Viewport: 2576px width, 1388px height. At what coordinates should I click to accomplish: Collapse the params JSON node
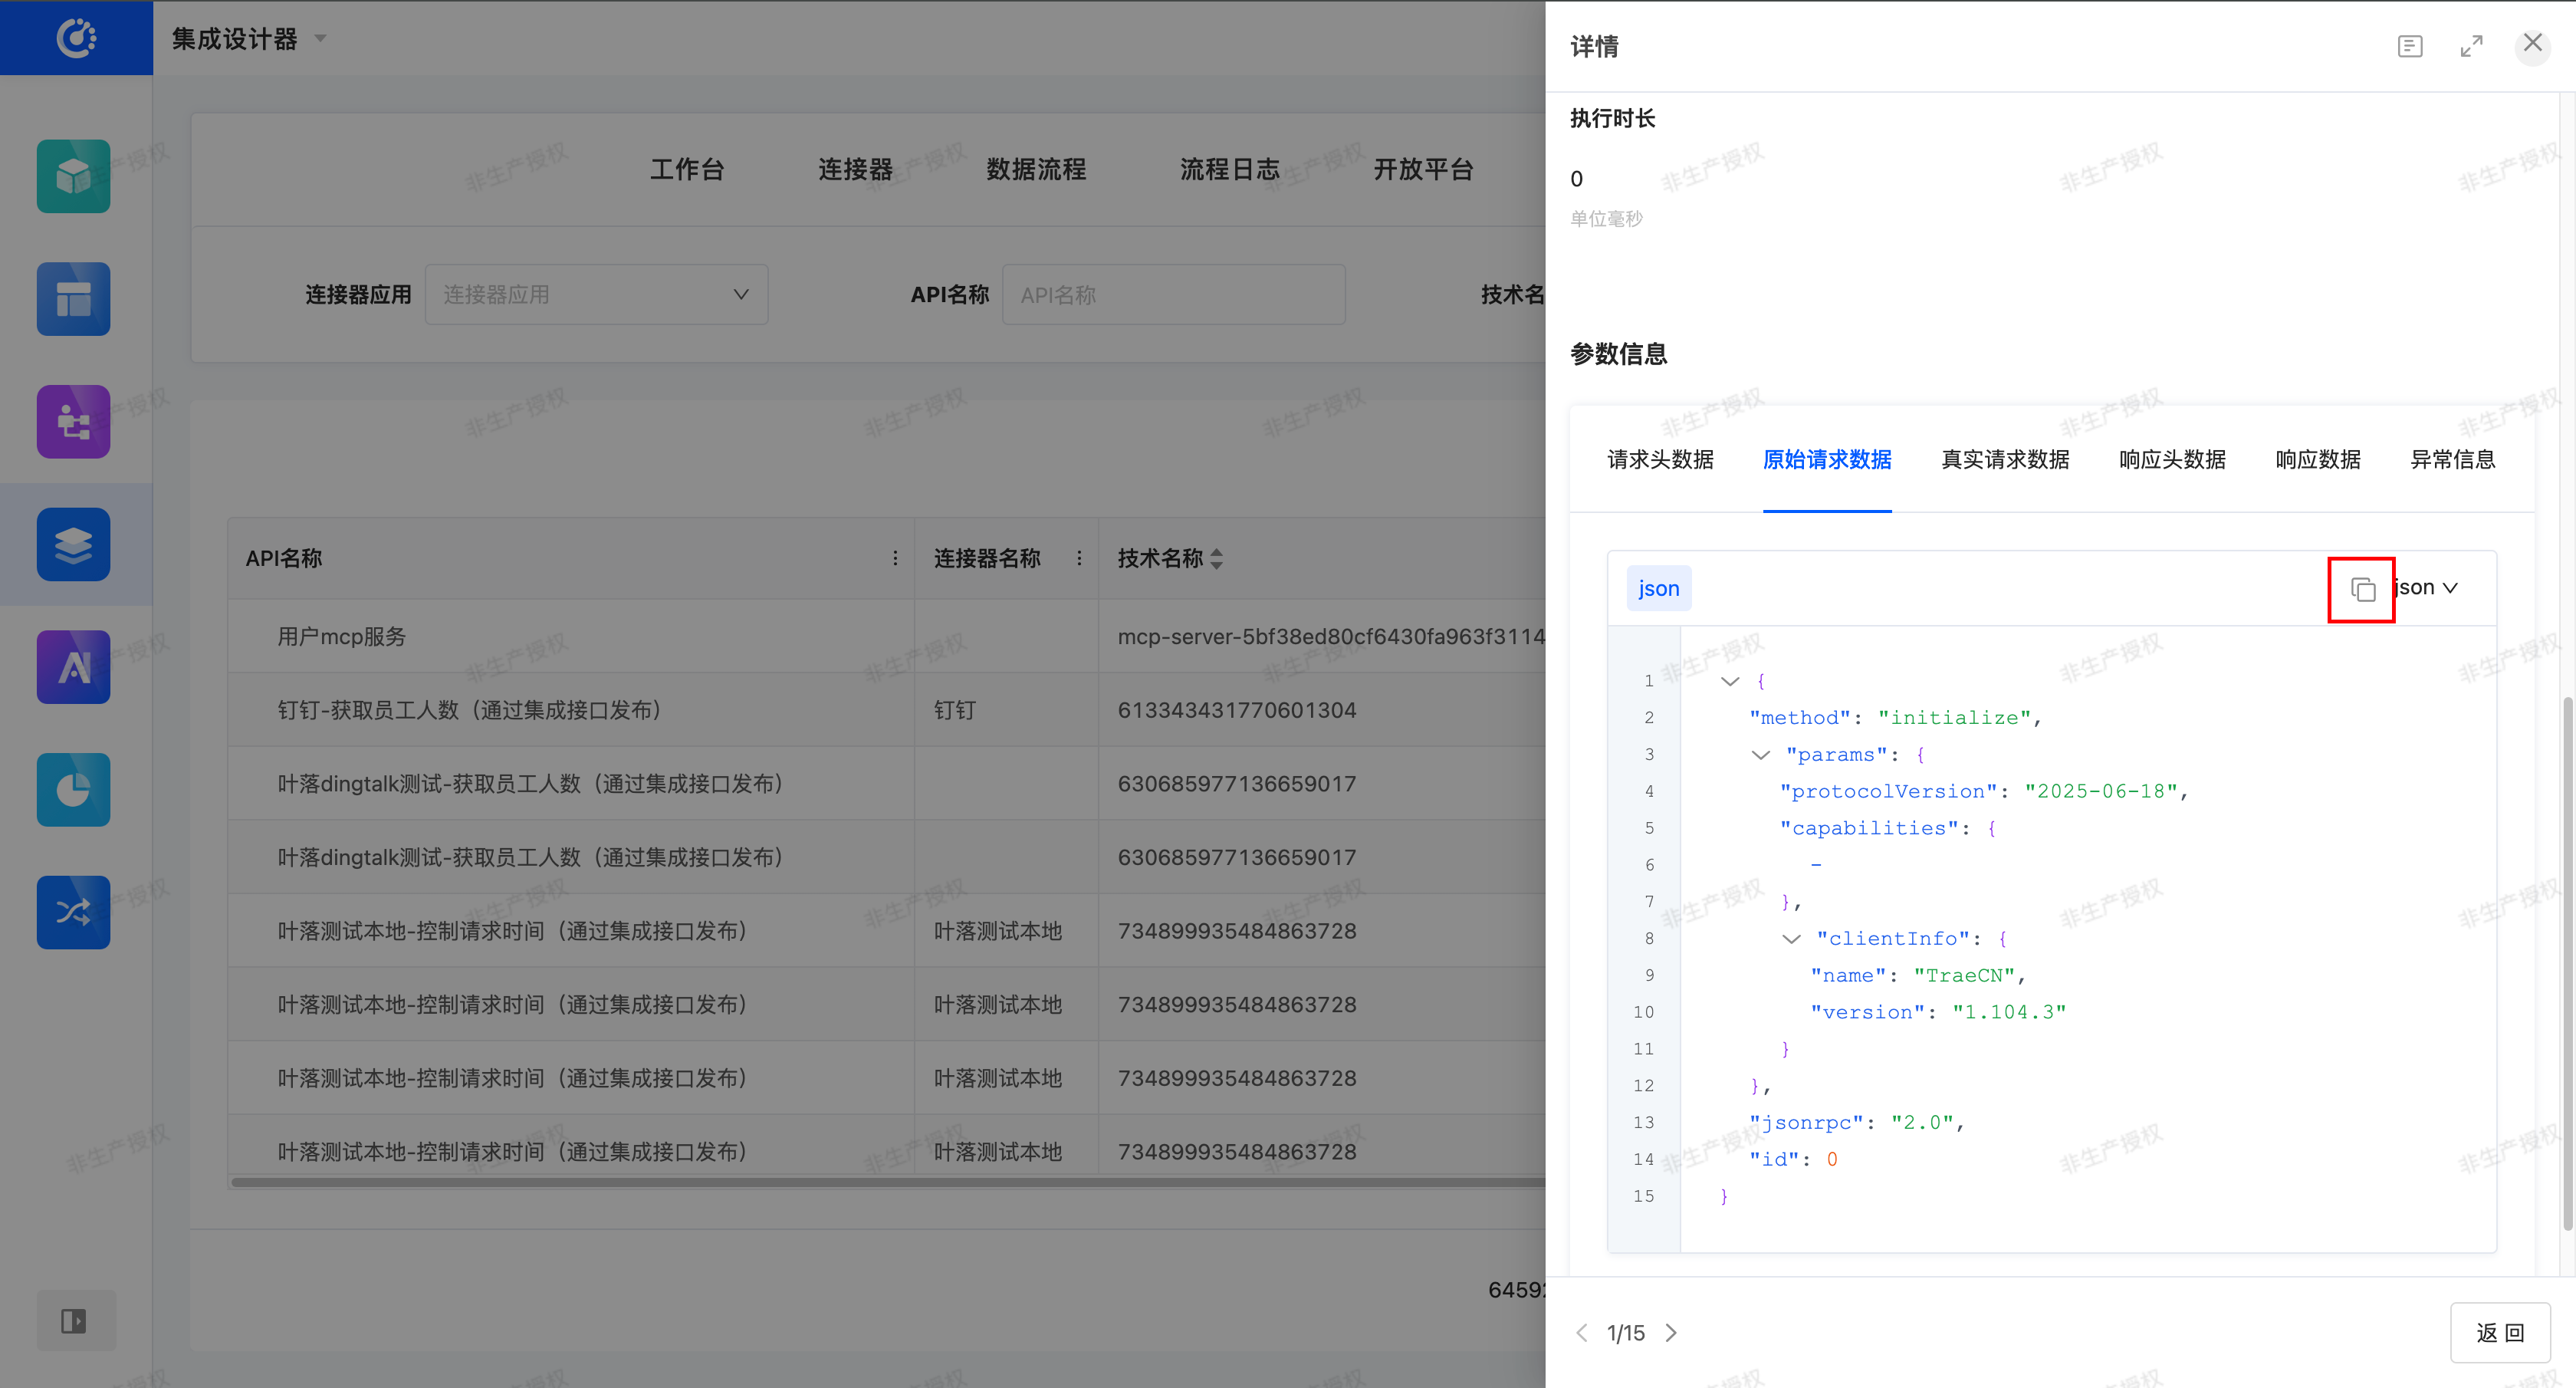1761,755
